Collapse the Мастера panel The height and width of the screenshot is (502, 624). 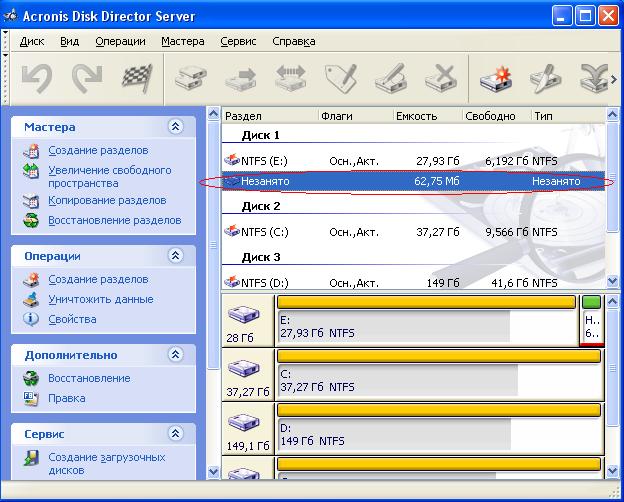click(176, 127)
